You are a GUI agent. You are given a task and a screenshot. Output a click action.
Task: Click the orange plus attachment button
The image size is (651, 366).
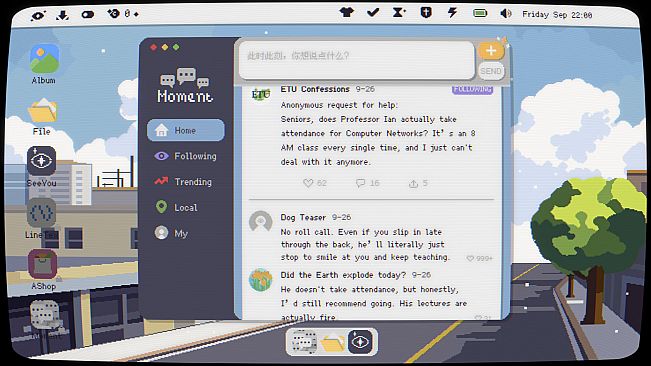click(x=491, y=51)
